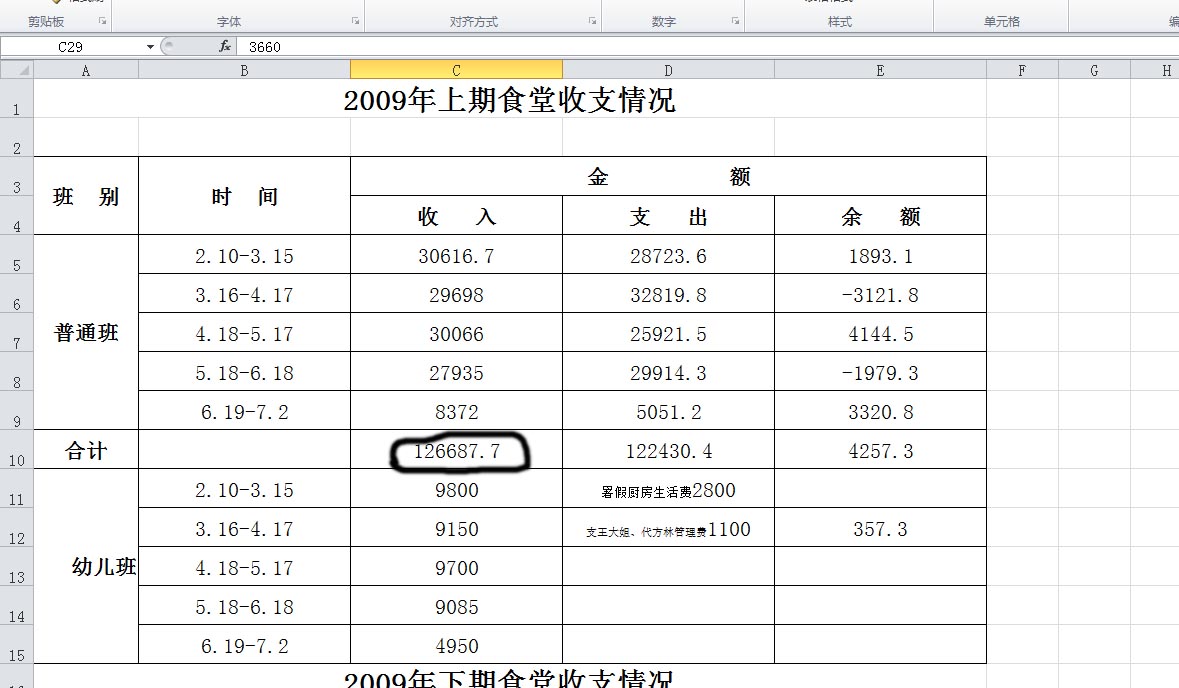This screenshot has width=1179, height=688.
Task: Select the circled total cell 126687.7
Action: [456, 452]
